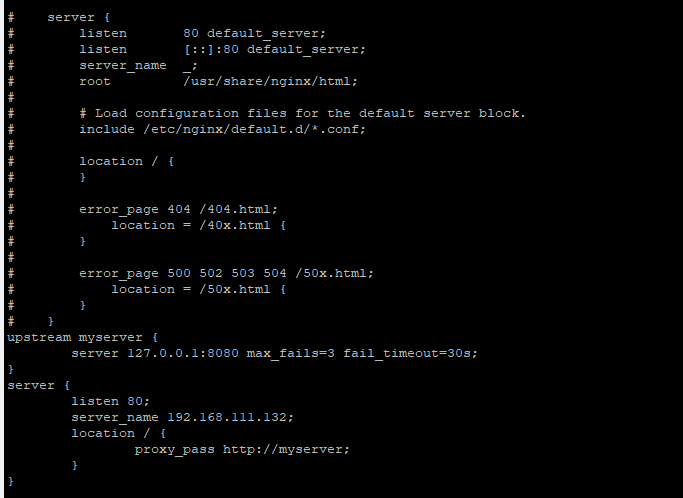This screenshot has width=683, height=498.
Task: Click 'max_fails=3' in upstream server line
Action: (291, 353)
